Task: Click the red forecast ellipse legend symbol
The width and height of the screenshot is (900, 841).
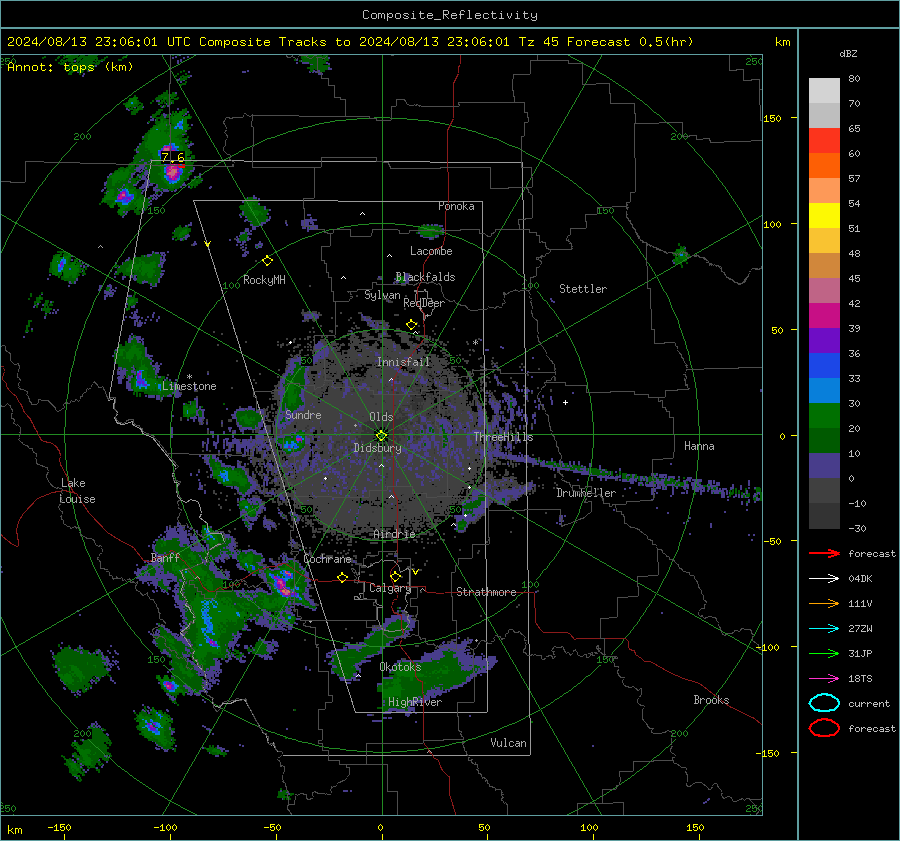Action: pos(824,728)
